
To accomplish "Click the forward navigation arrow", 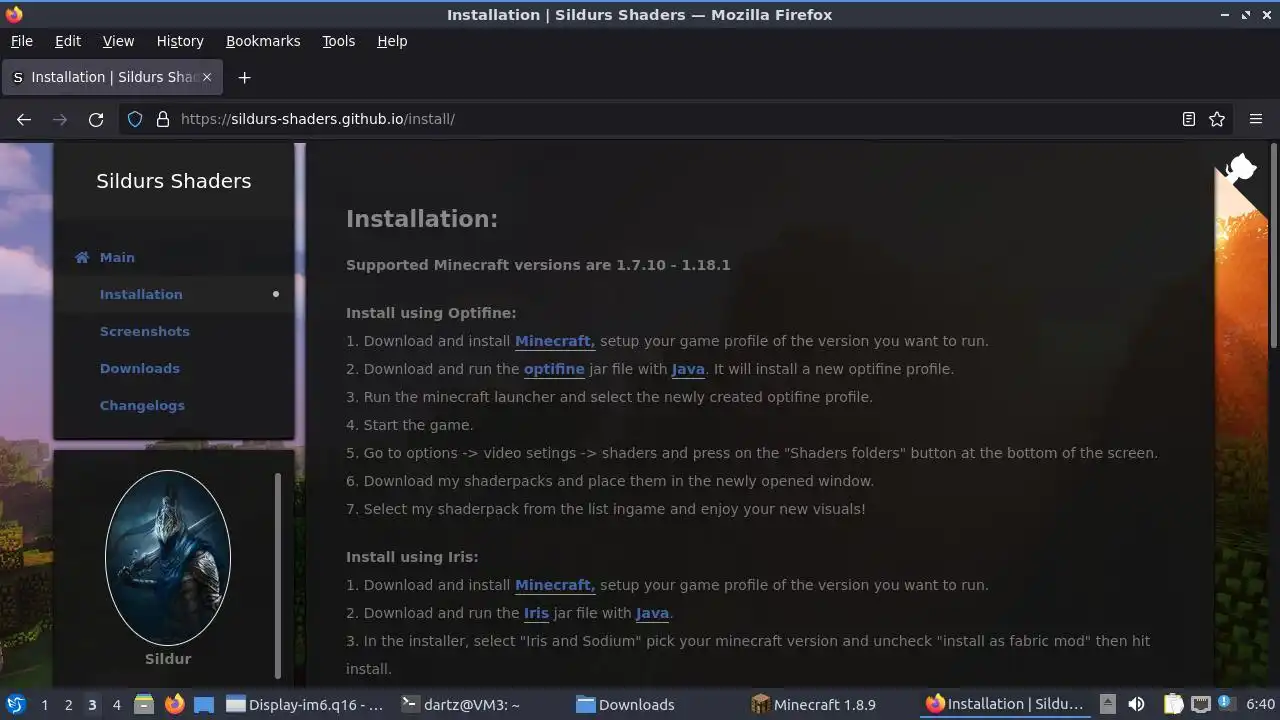I will (60, 119).
